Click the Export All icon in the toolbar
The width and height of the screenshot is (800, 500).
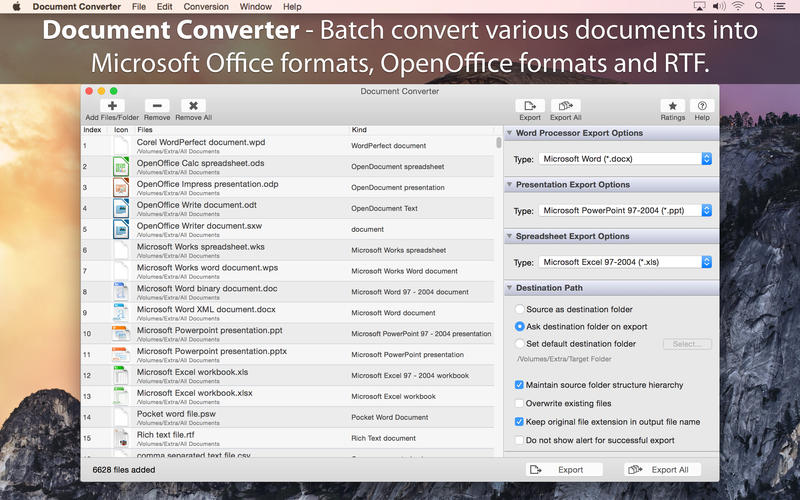(566, 106)
